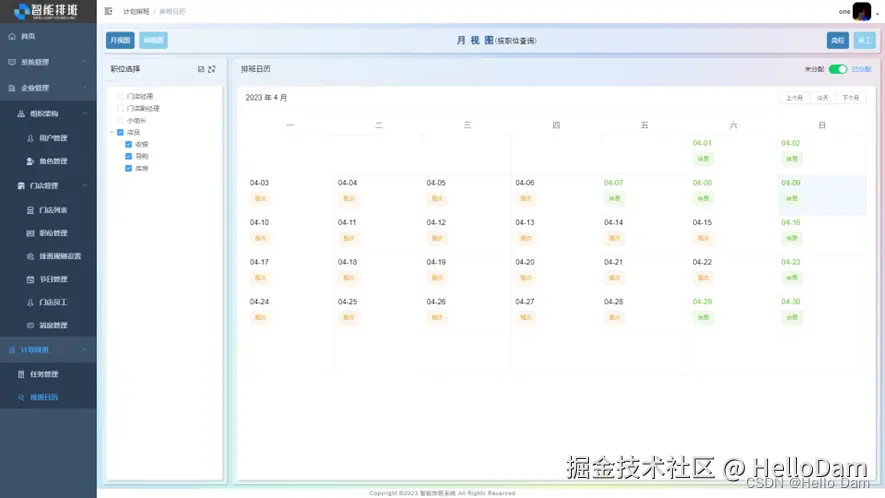
Task: Click the 休息 tag on 04-01
Action: point(703,159)
